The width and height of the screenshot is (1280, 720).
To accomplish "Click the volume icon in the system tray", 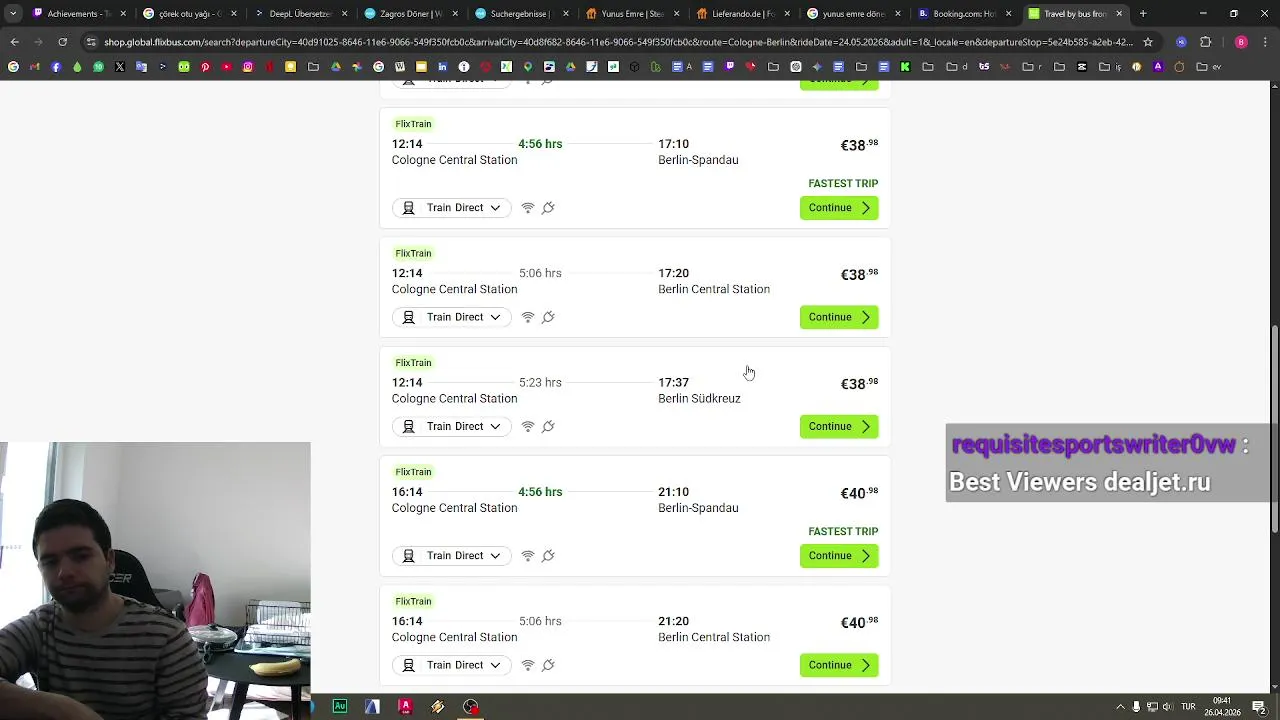I will pyautogui.click(x=1167, y=706).
